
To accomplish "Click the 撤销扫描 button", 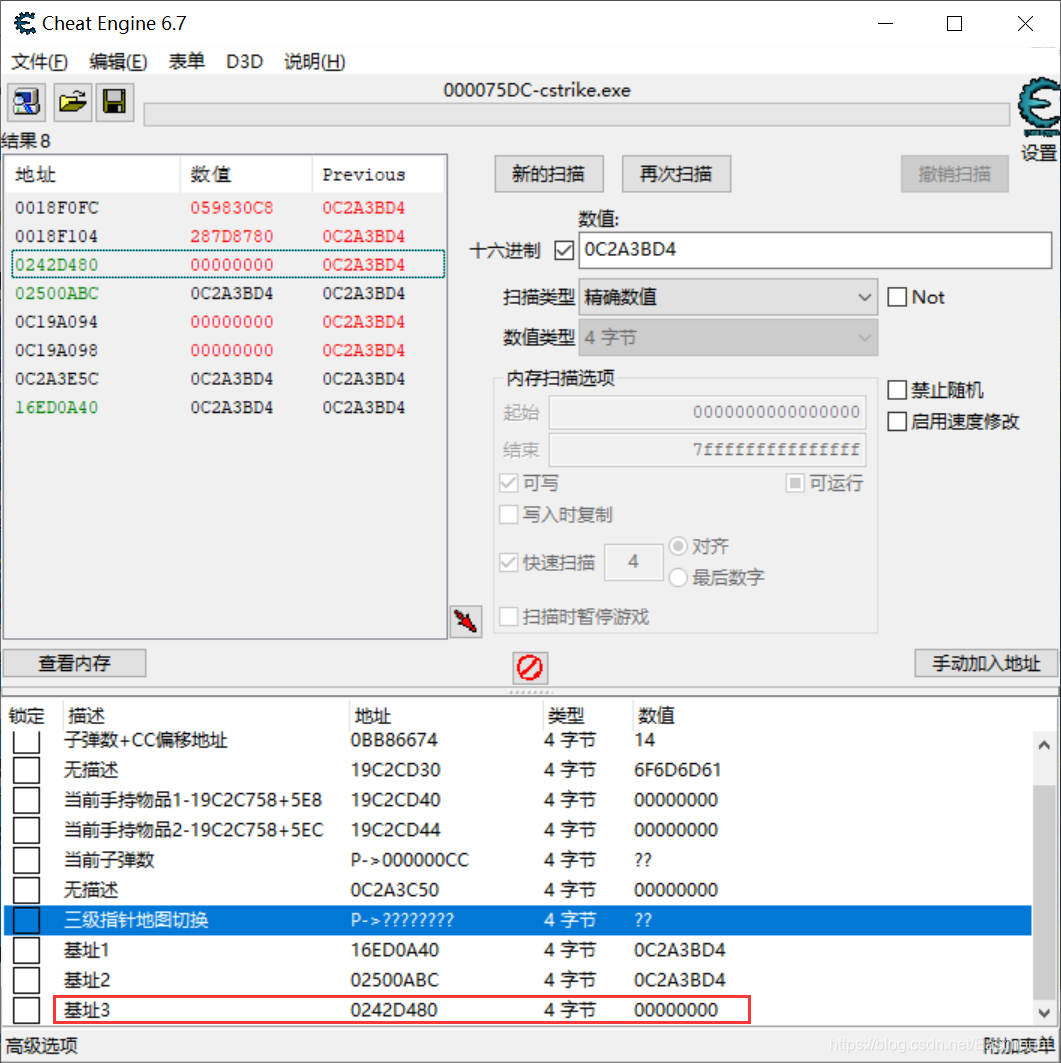I will click(x=955, y=174).
